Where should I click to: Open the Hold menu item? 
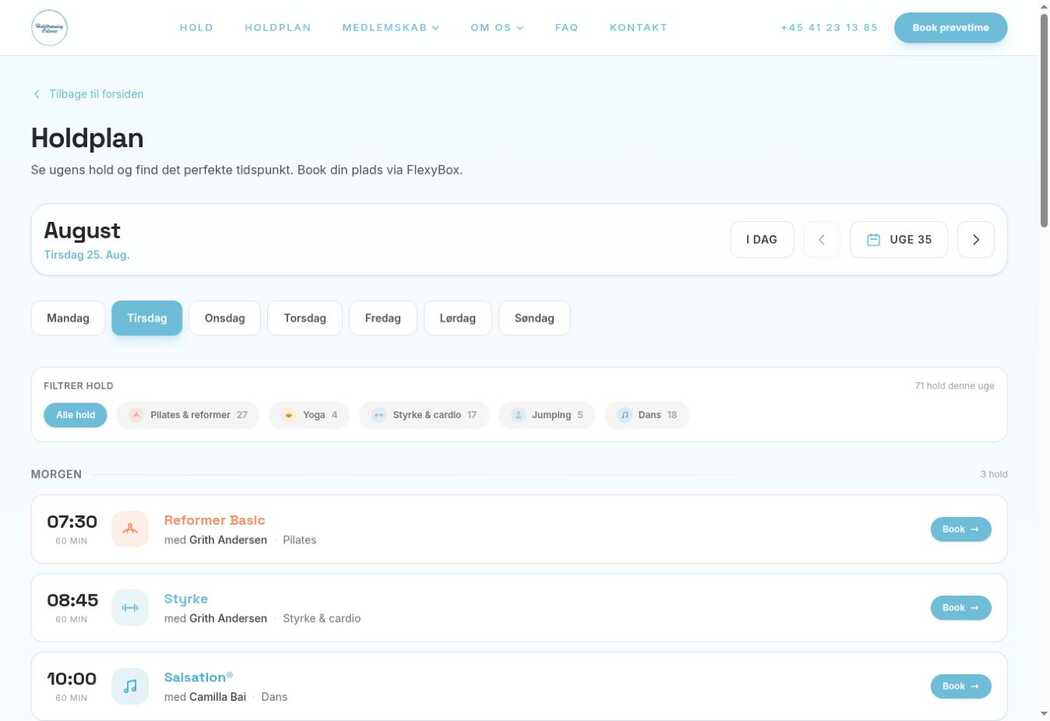tap(196, 27)
